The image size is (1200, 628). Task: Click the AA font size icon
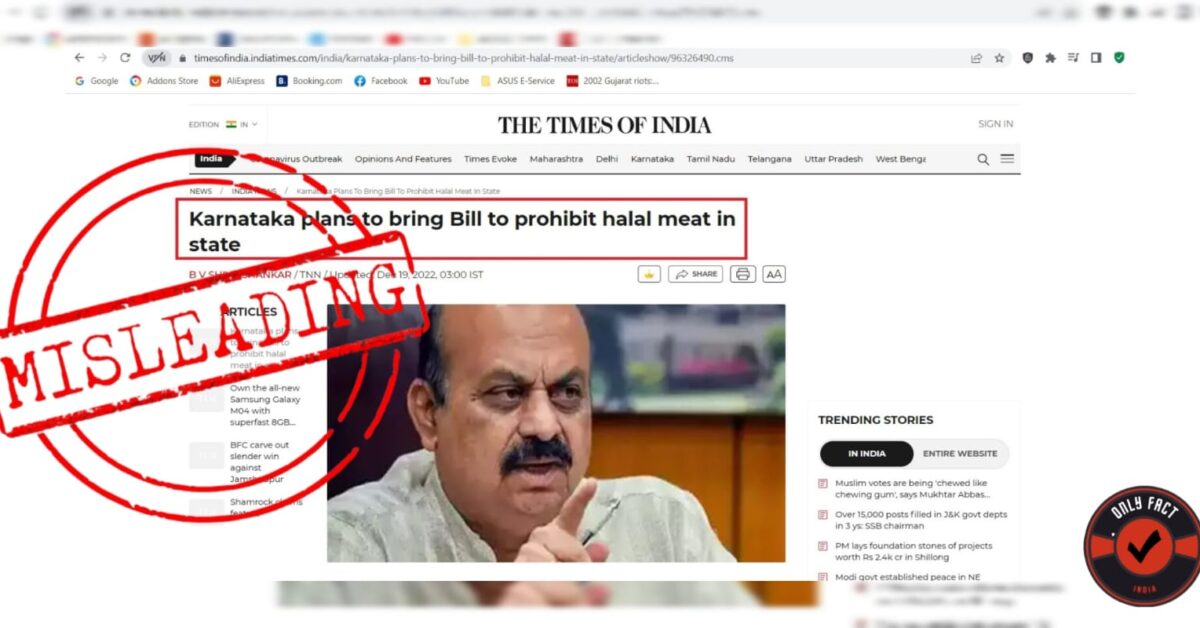pos(774,274)
